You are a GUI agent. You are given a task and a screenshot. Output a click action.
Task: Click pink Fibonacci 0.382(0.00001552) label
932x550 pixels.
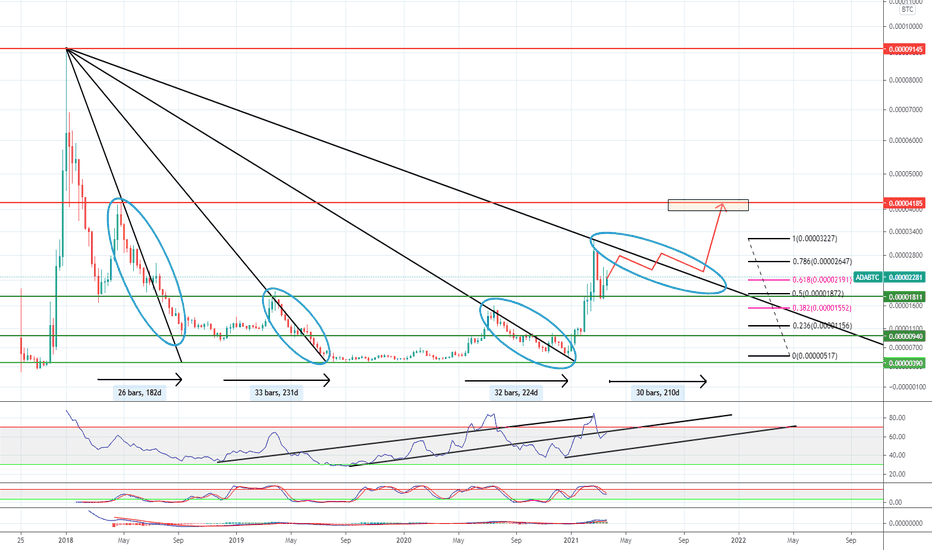822,308
